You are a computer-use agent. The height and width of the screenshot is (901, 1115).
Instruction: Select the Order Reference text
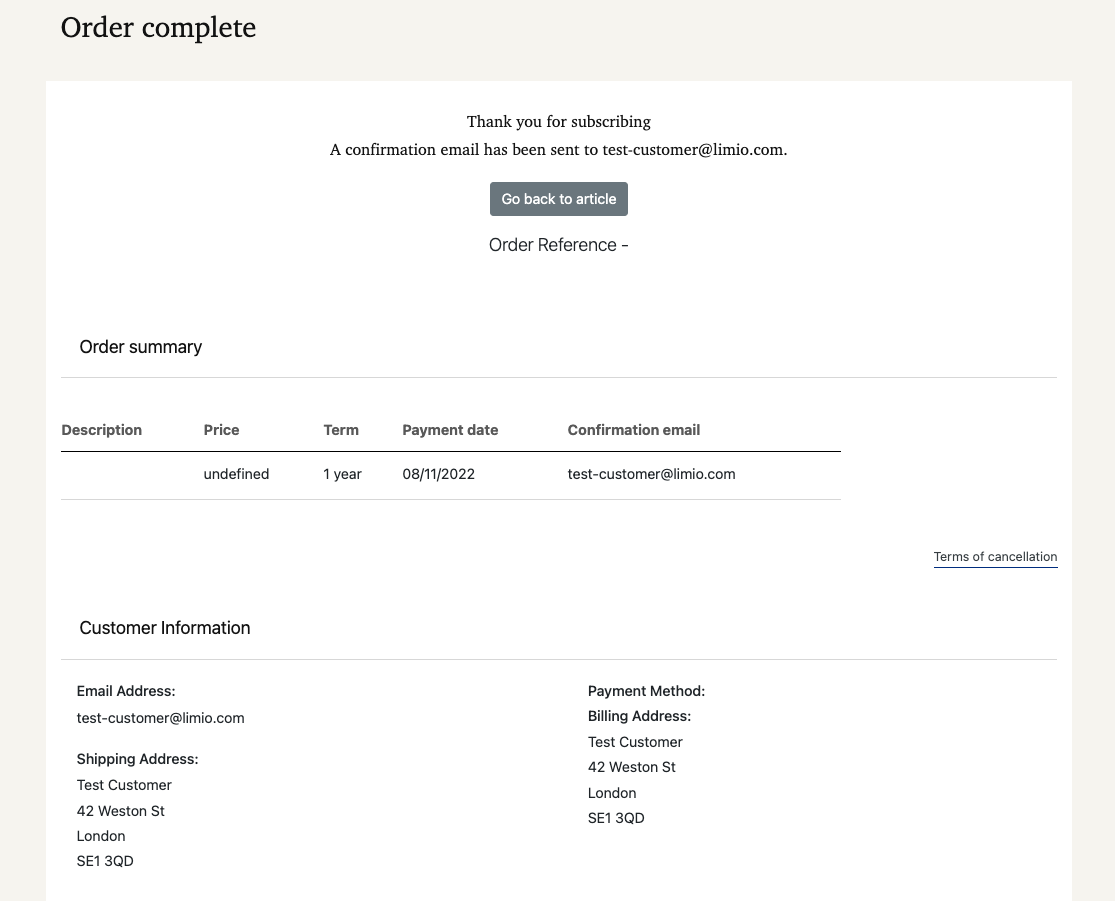(558, 245)
